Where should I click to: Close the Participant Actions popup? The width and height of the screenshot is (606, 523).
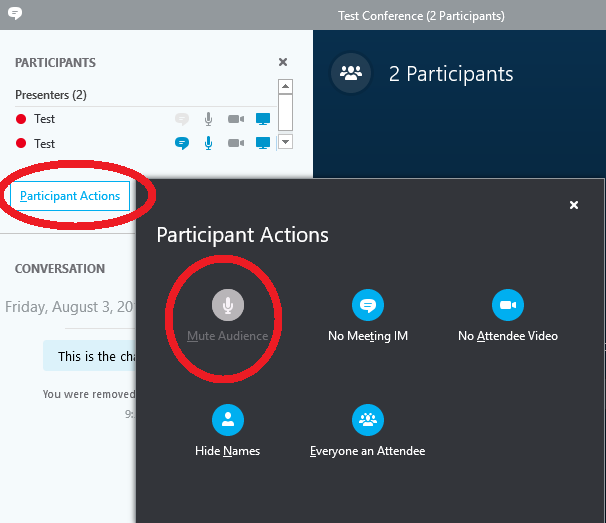[x=574, y=205]
